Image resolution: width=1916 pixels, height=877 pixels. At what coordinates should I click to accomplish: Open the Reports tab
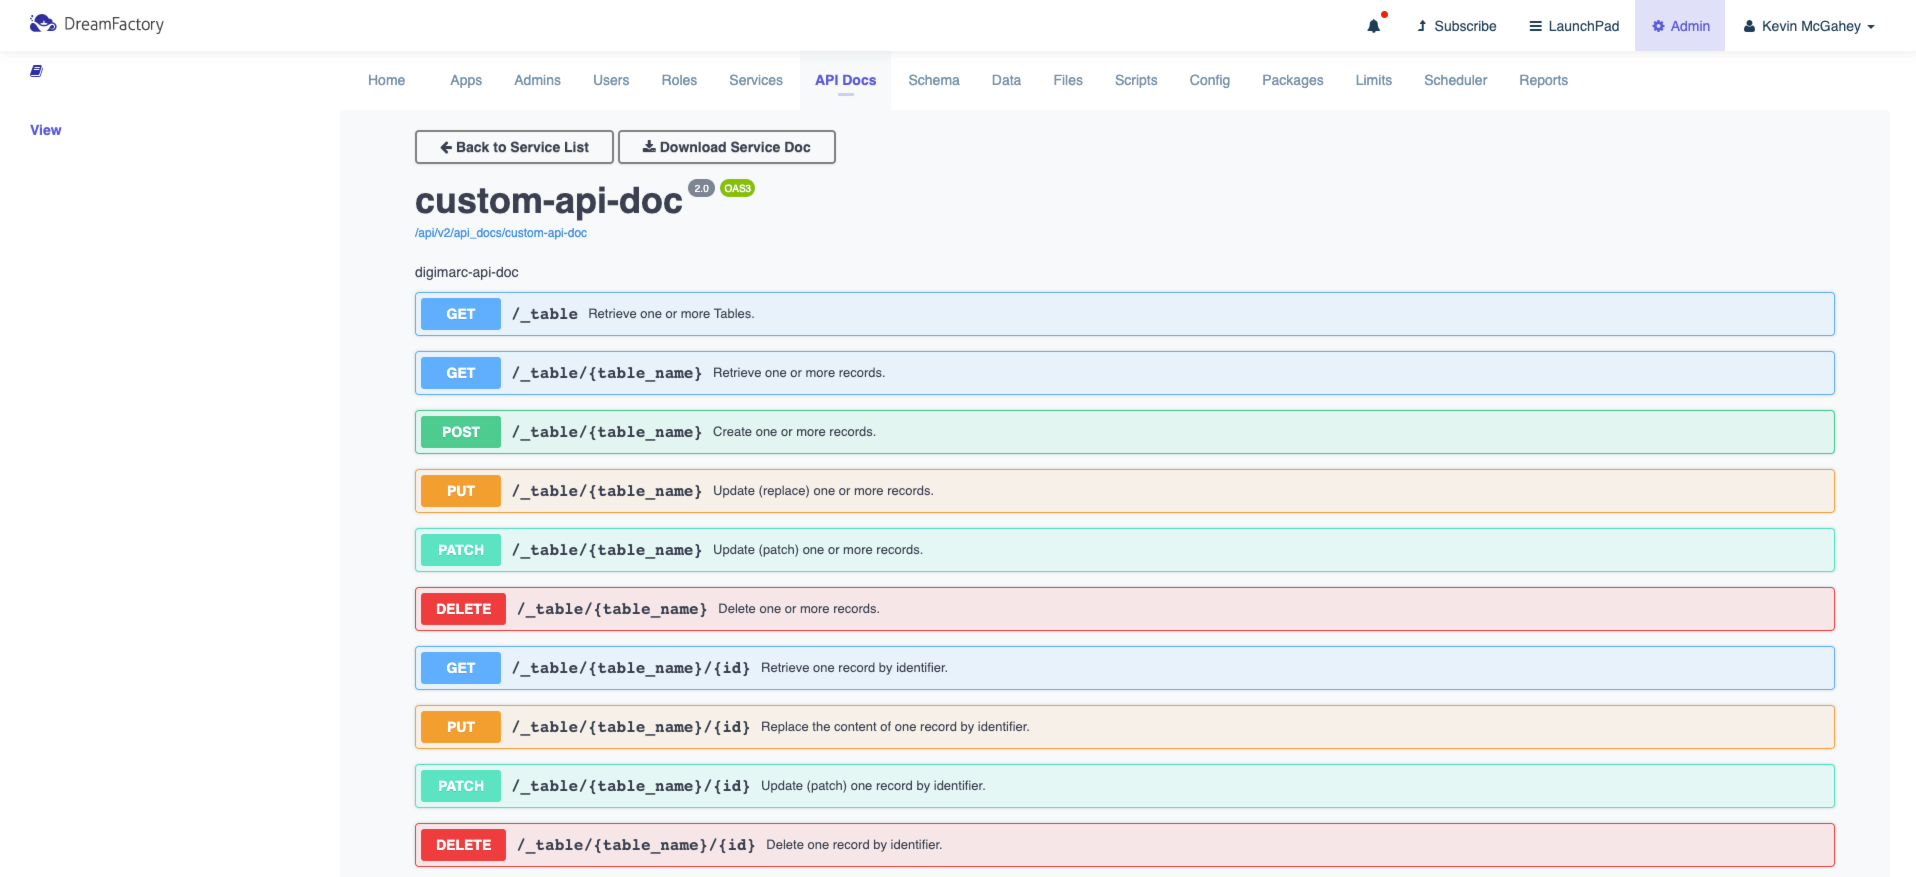tap(1543, 80)
